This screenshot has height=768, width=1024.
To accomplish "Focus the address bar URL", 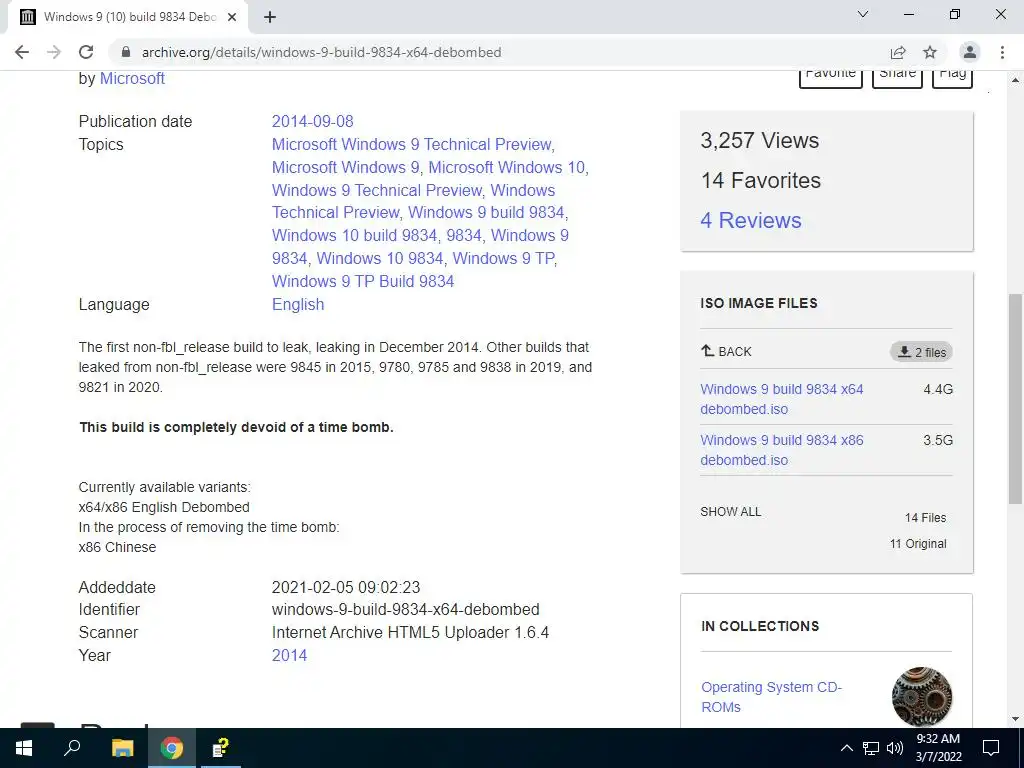I will coord(321,52).
